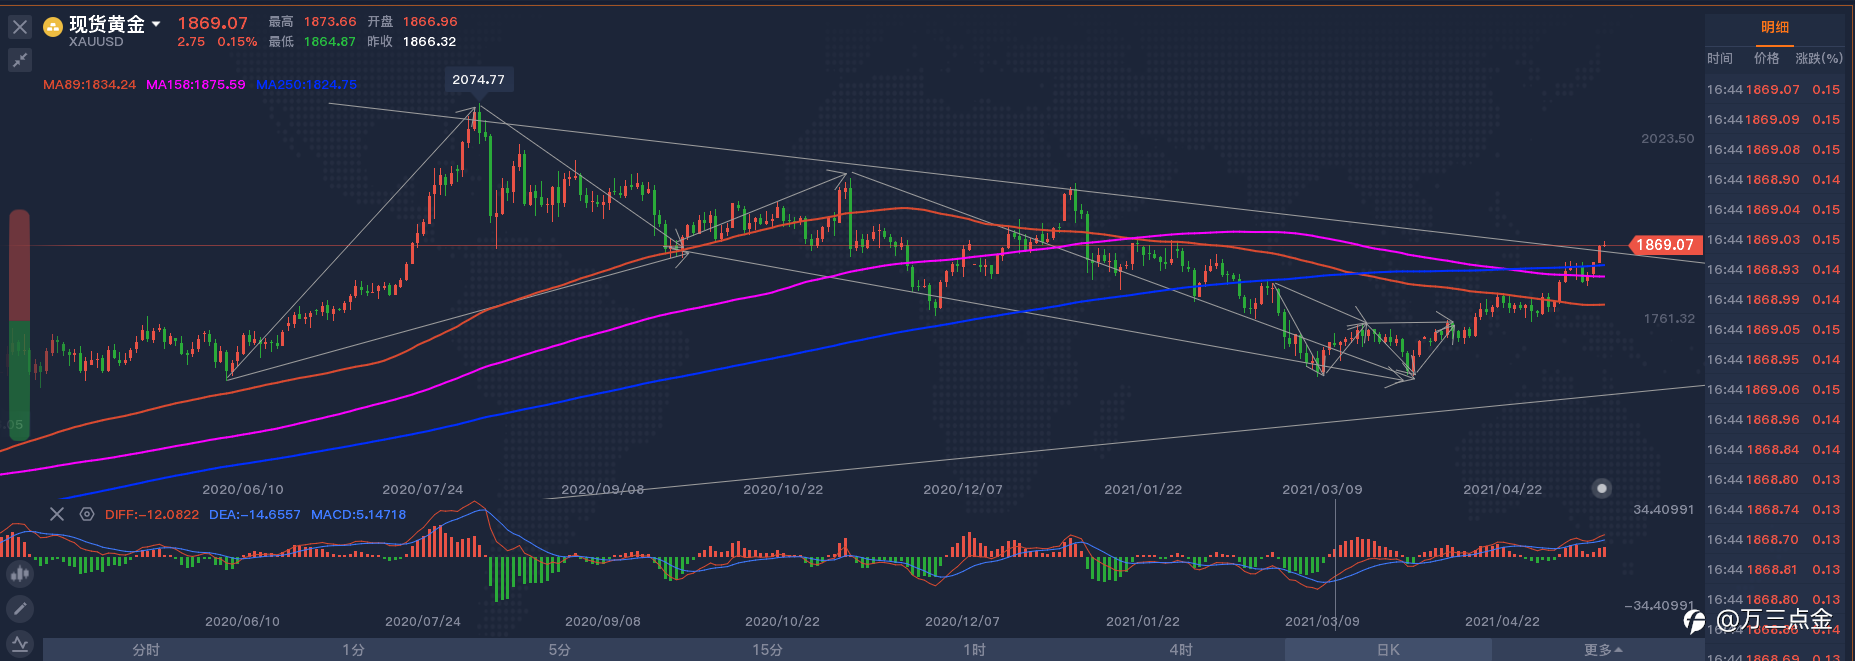Open the 明细 details tab

(x=1775, y=28)
